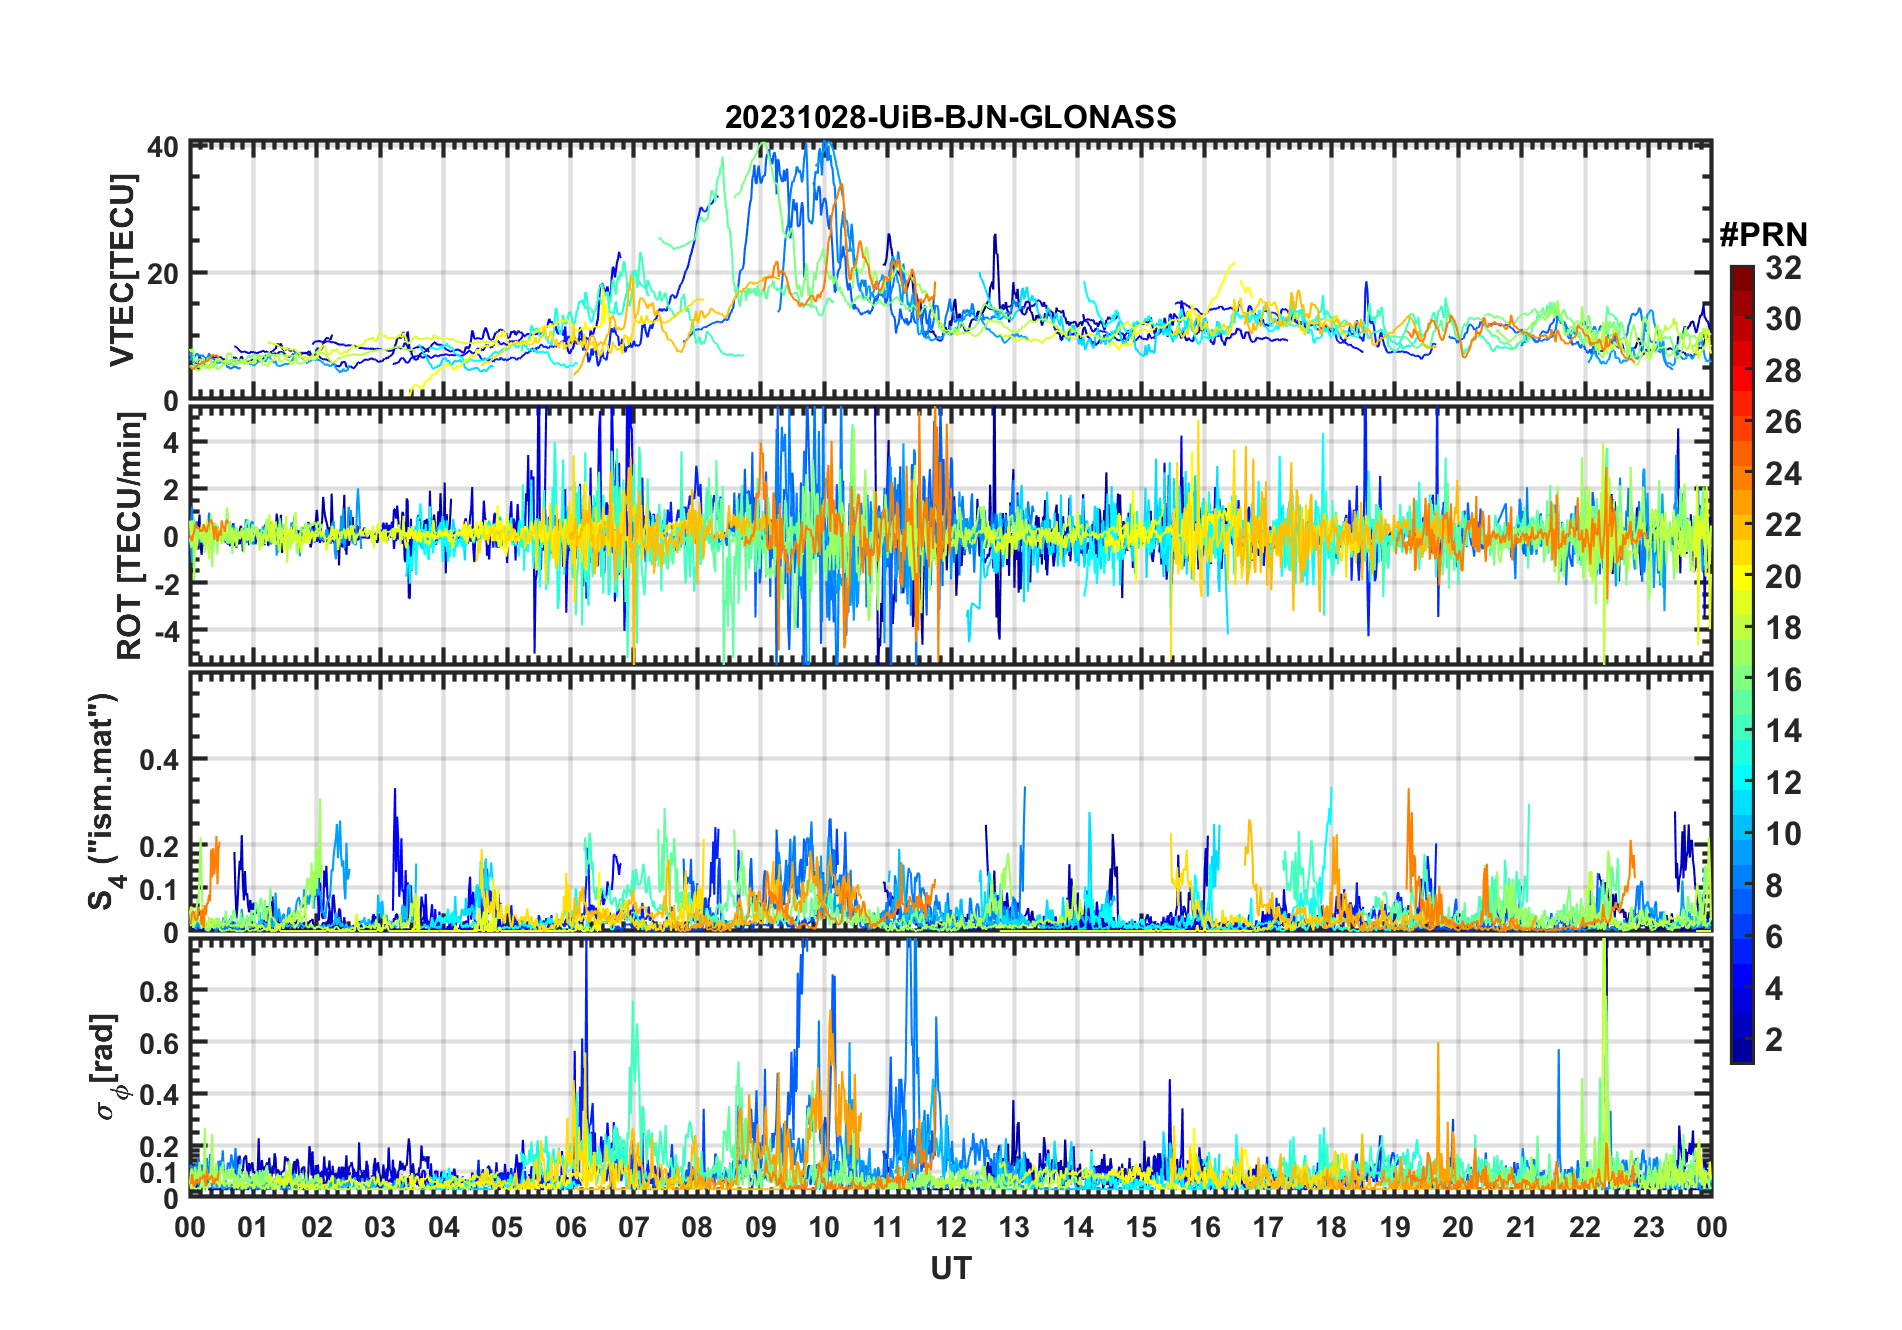
Task: Click the 0.4 tick on the S4 axis
Action: [159, 760]
